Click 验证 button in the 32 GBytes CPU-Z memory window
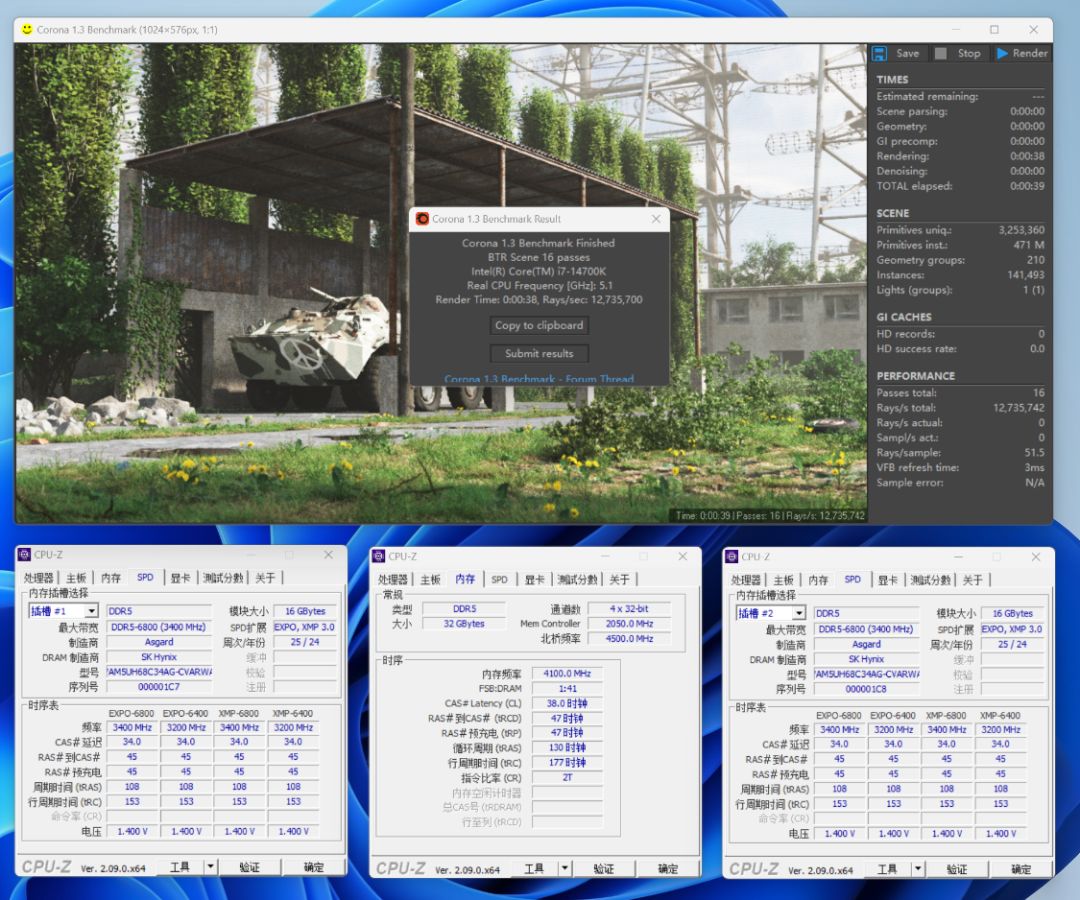The image size is (1080, 900). (x=603, y=868)
